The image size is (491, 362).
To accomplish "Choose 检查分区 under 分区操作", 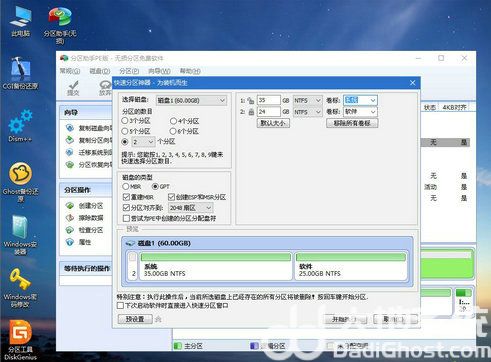I will 85,230.
